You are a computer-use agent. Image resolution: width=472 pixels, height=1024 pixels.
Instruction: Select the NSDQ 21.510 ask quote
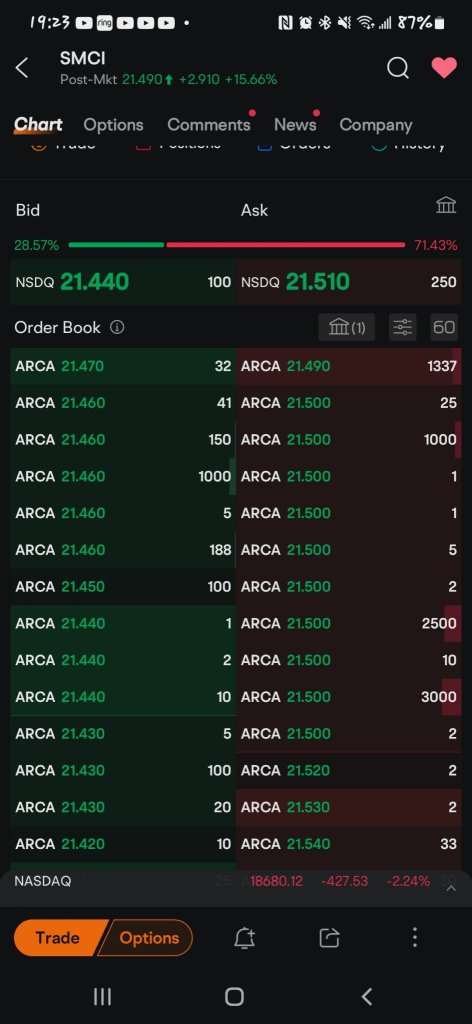tap(349, 282)
